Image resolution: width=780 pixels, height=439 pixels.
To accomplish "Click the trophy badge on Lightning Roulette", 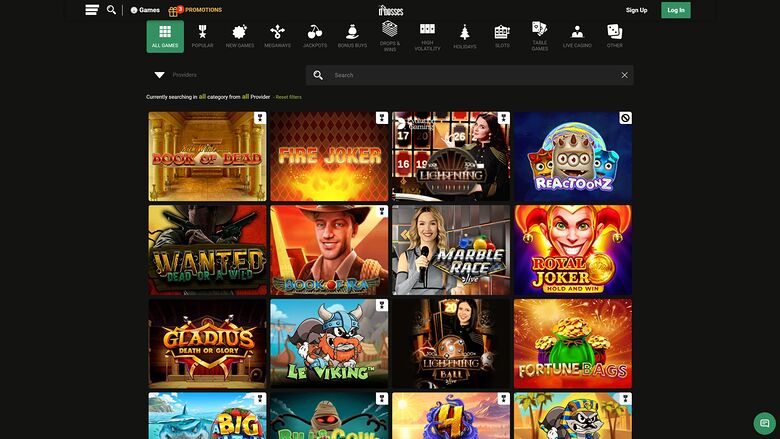I will pyautogui.click(x=503, y=118).
